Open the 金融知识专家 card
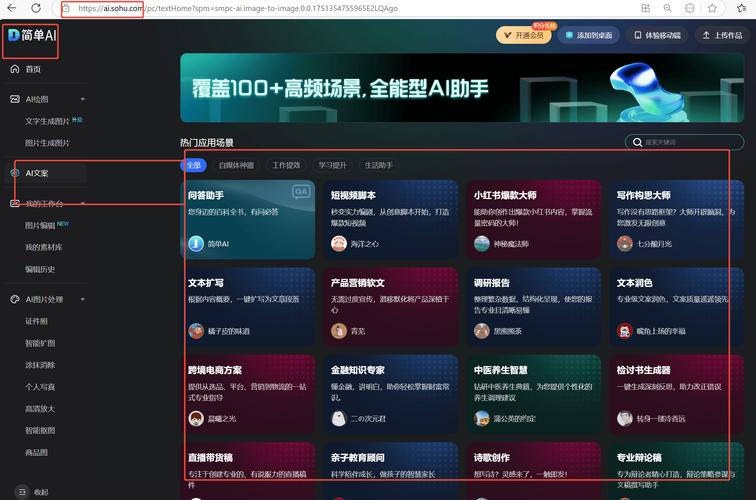Viewport: 756px width, 500px height. (x=391, y=394)
